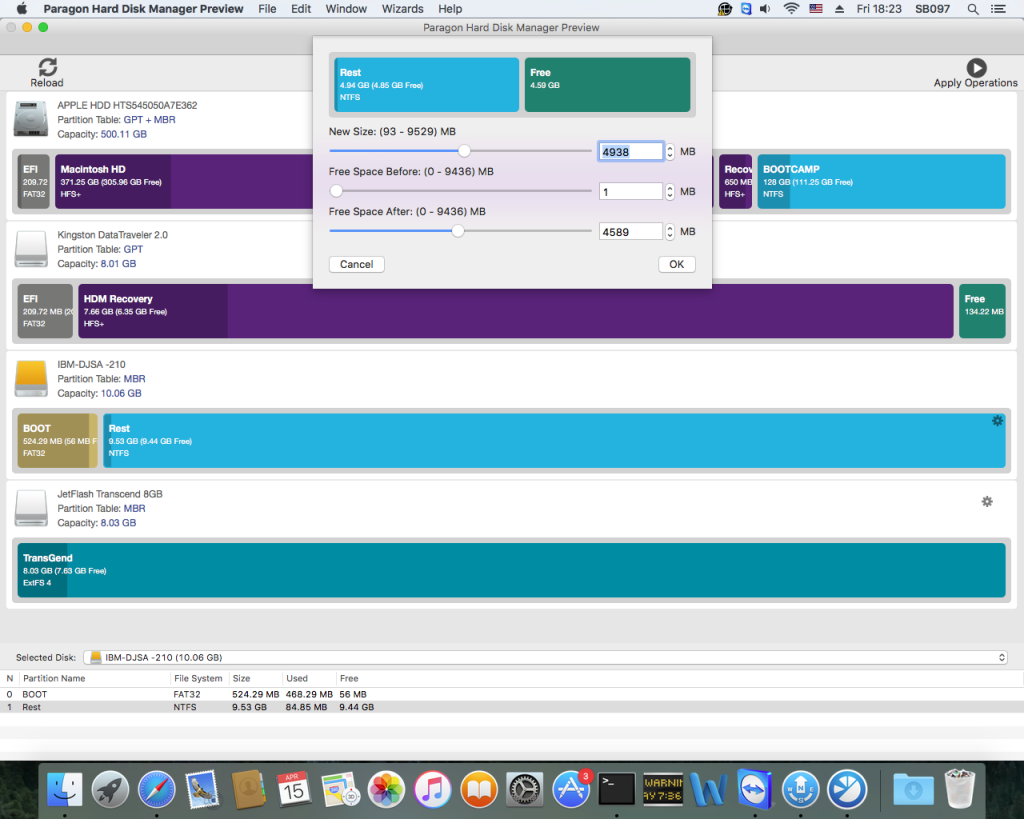Select the HDM Recovery partition block

tap(515, 311)
